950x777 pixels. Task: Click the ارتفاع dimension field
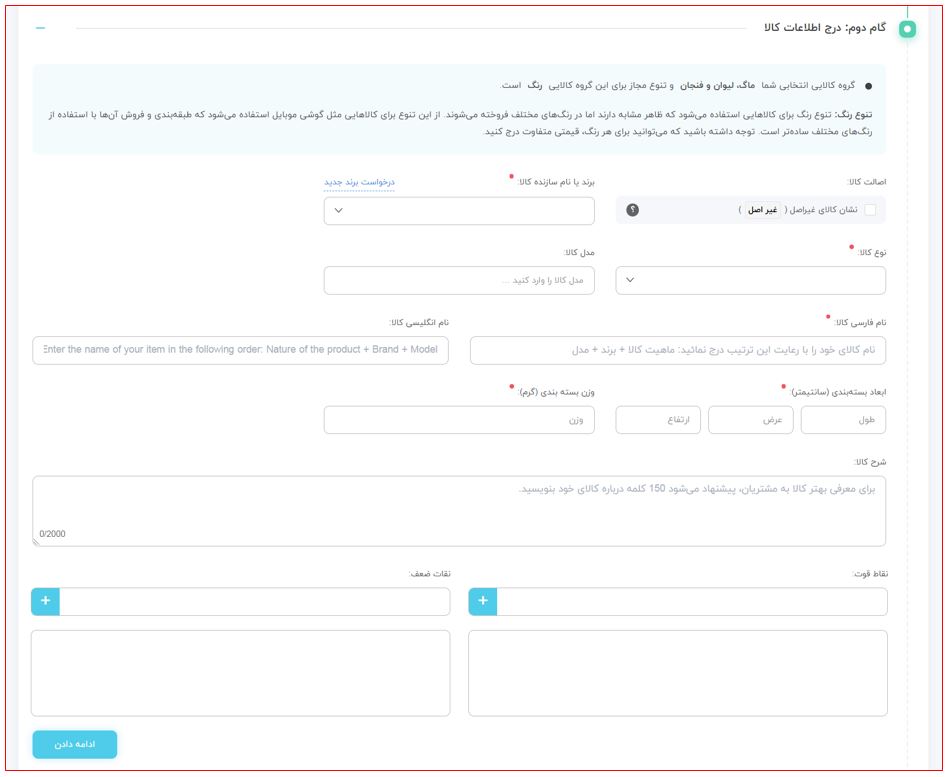657,420
